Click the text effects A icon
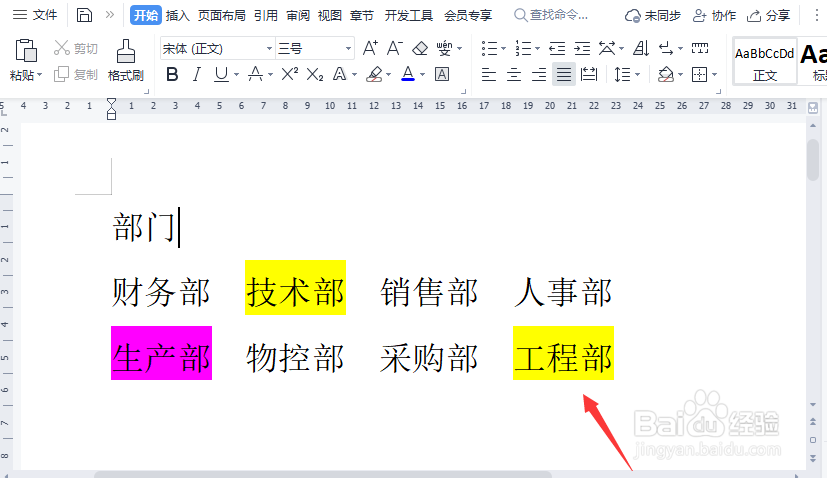Image resolution: width=827 pixels, height=478 pixels. [x=340, y=74]
